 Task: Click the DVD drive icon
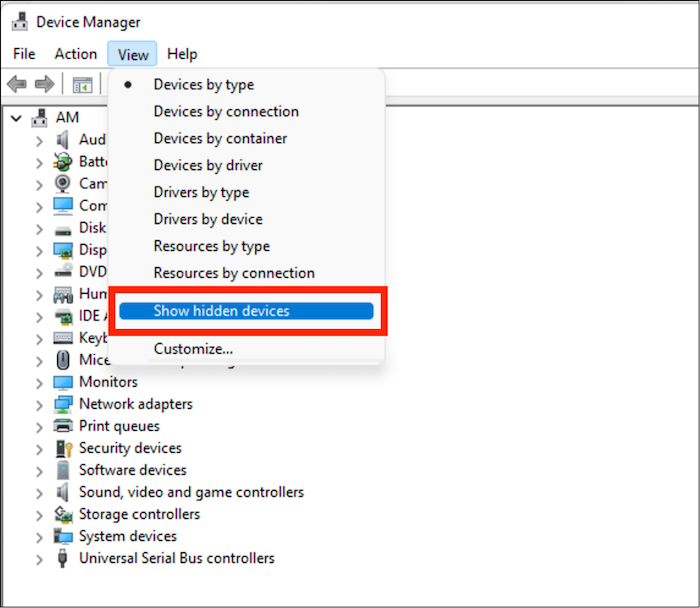click(63, 270)
